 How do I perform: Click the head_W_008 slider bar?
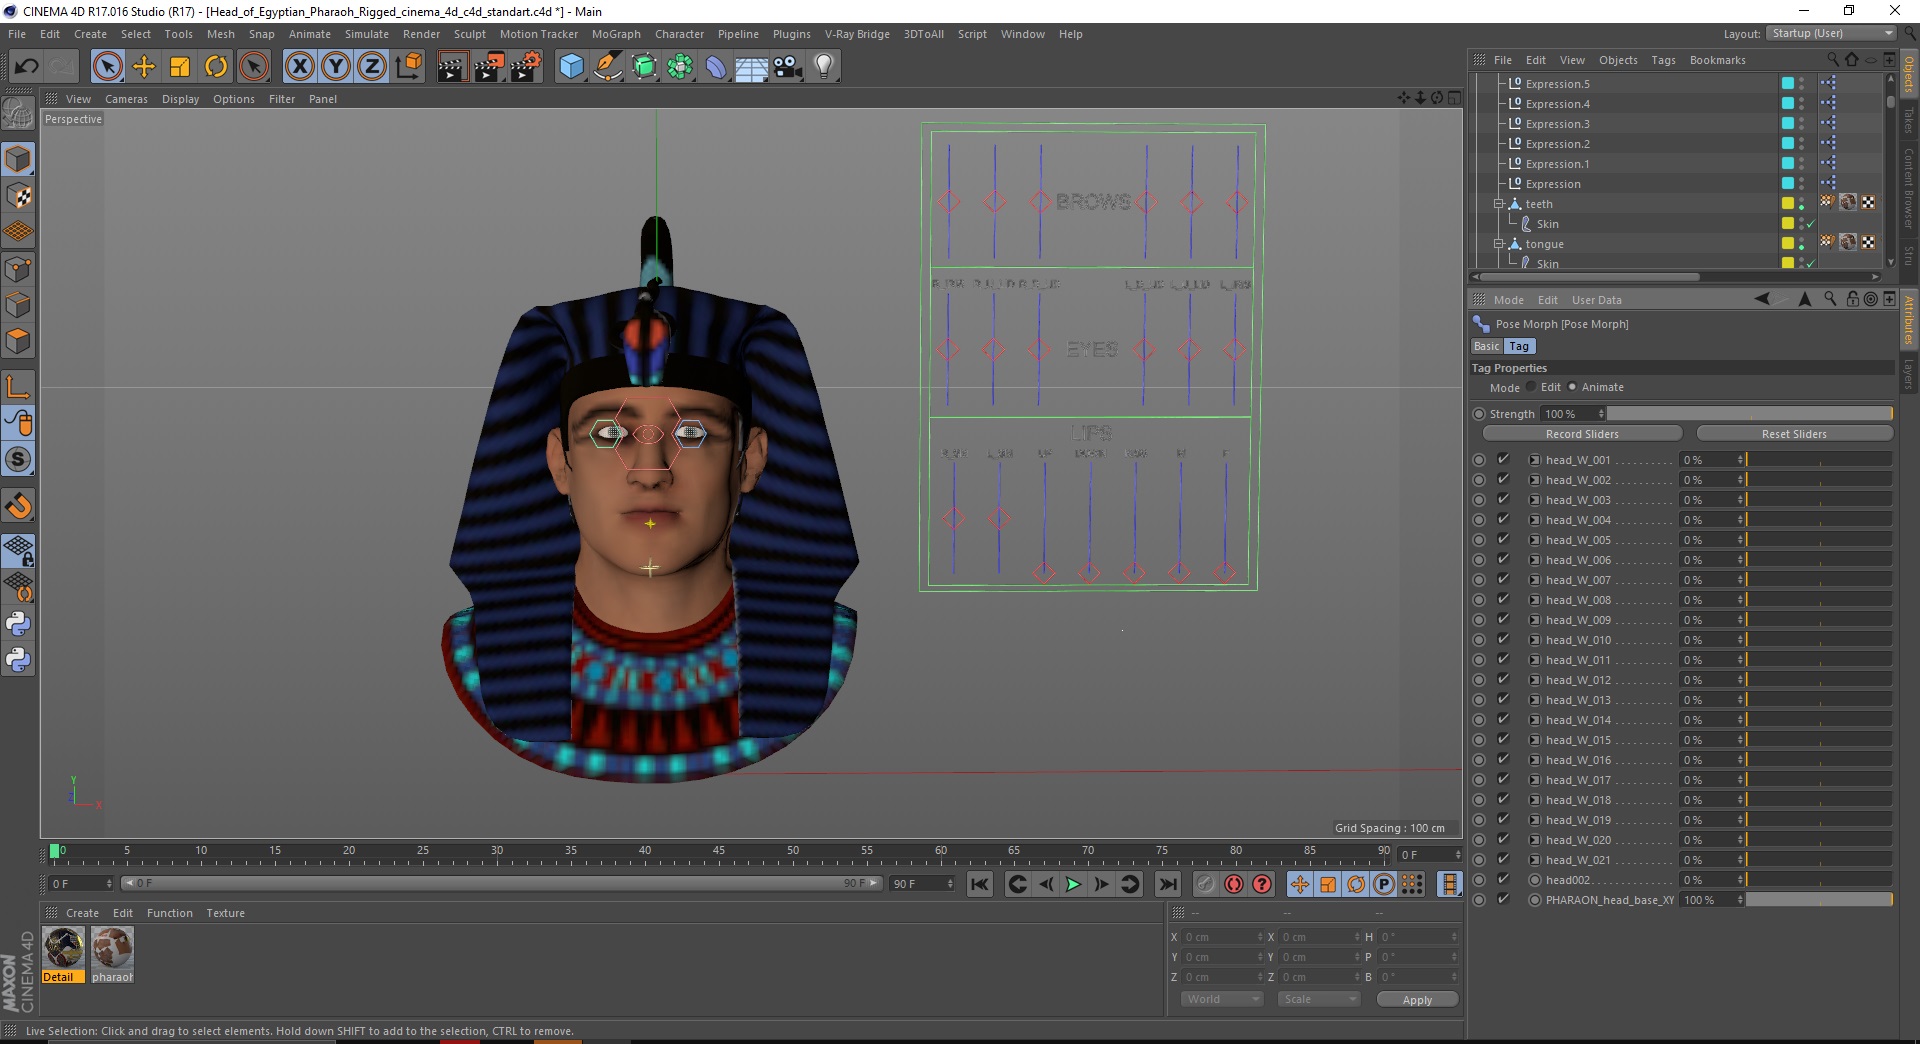coord(1819,600)
